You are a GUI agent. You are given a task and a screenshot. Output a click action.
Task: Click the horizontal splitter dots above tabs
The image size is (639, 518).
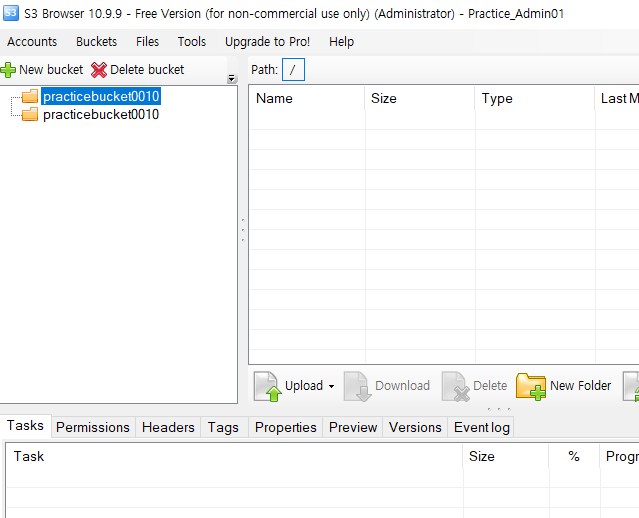click(x=498, y=409)
